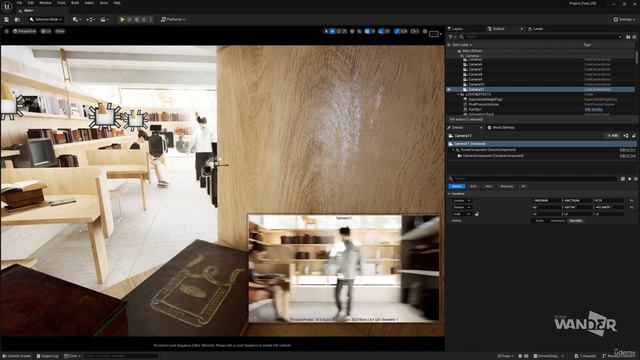Open the Platforms dropdown
The image size is (640, 360).
[x=173, y=20]
